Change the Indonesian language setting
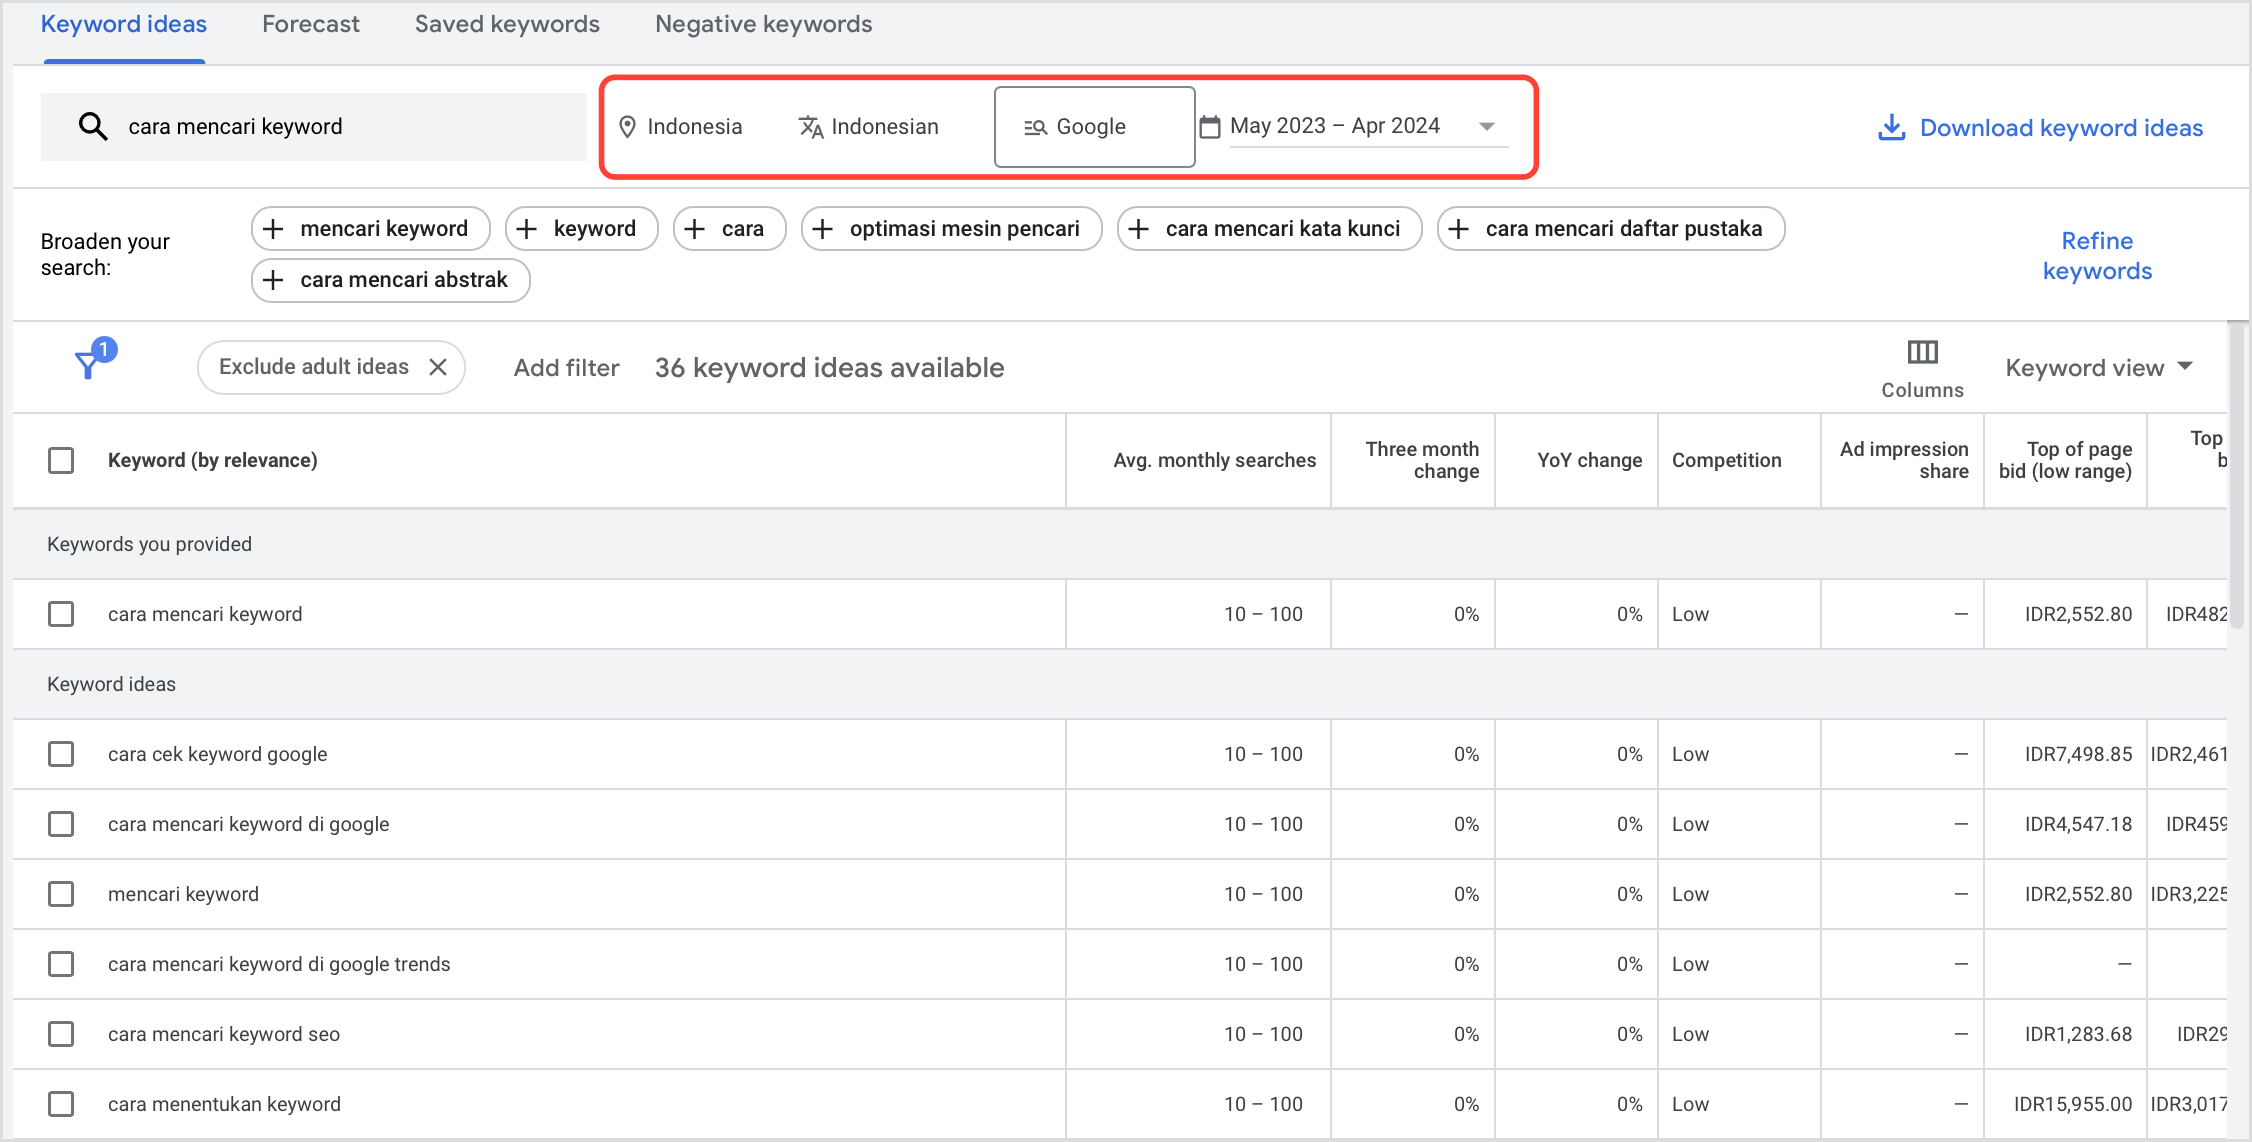 point(869,127)
